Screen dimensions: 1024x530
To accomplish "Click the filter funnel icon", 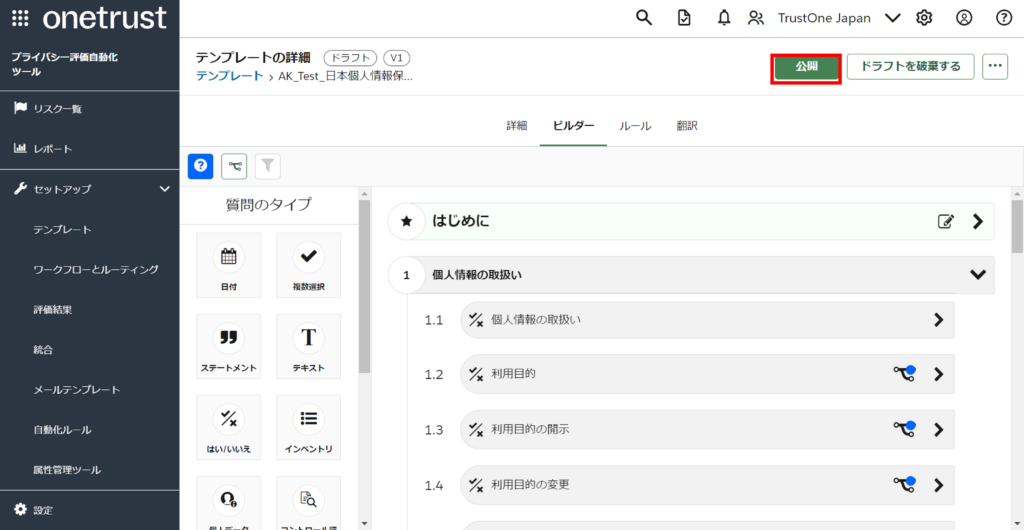I will 268,166.
